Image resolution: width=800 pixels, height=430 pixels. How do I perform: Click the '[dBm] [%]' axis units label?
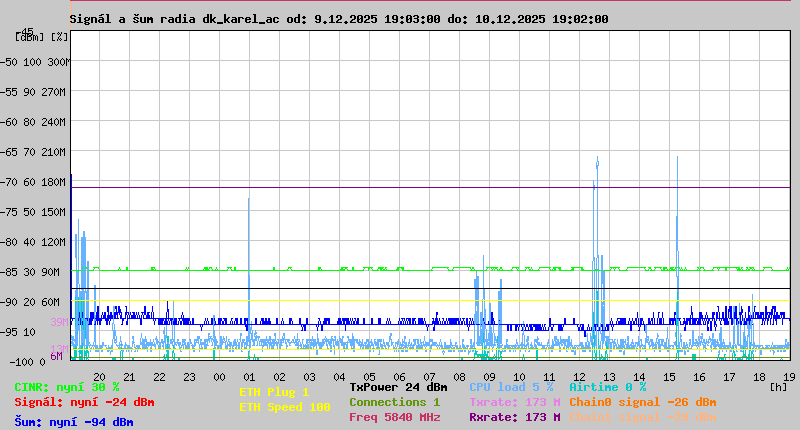41,37
